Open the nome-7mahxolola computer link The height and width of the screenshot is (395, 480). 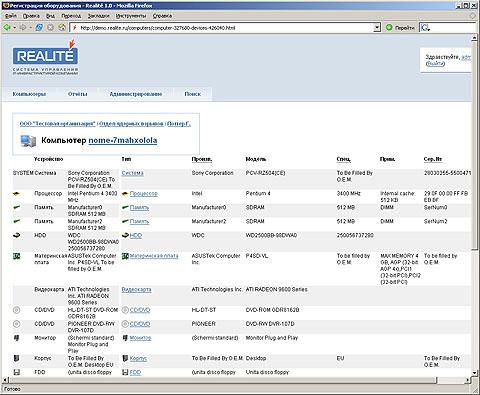(x=123, y=140)
